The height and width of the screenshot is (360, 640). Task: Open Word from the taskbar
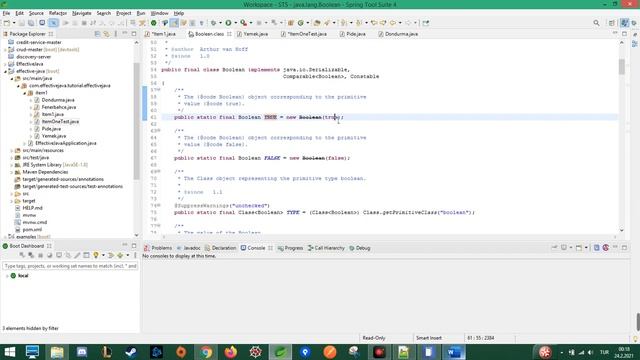tap(454, 352)
